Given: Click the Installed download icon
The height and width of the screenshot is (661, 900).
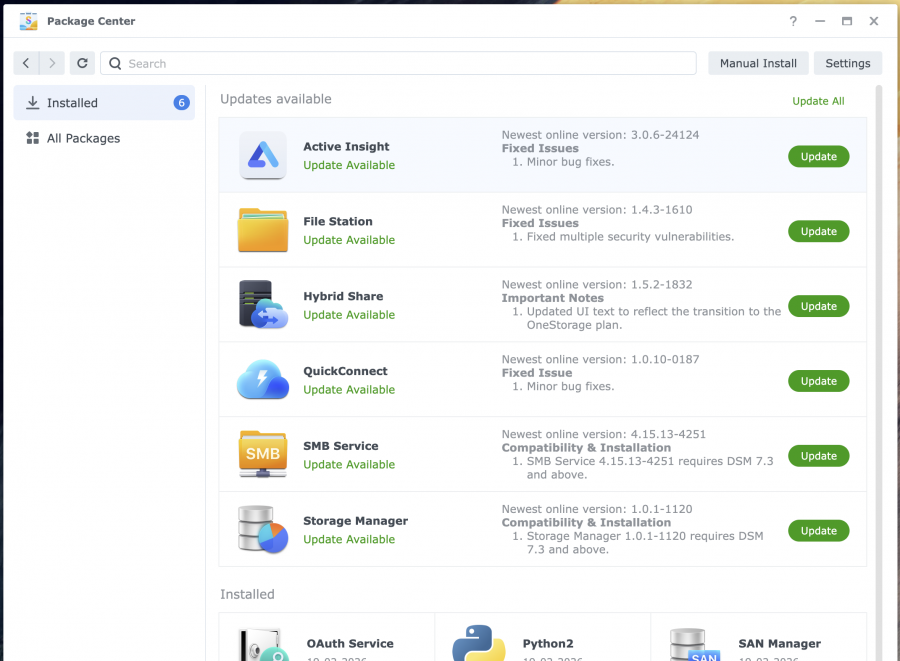Looking at the screenshot, I should (33, 103).
